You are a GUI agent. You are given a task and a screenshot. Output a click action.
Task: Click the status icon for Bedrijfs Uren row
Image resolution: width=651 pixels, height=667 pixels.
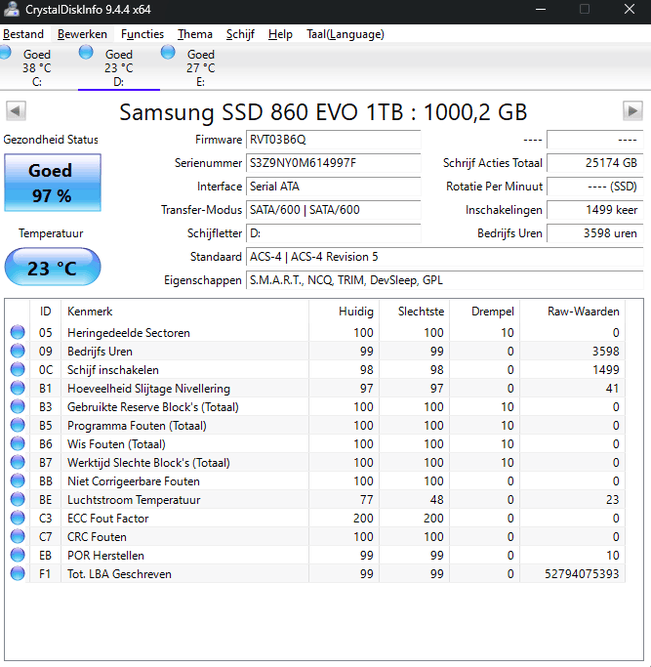17,351
